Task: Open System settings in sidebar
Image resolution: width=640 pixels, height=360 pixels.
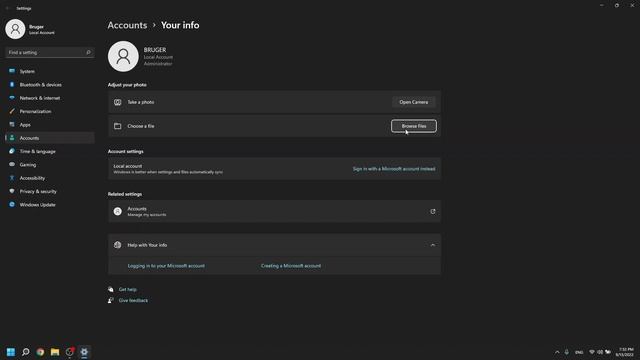Action: click(x=50, y=71)
